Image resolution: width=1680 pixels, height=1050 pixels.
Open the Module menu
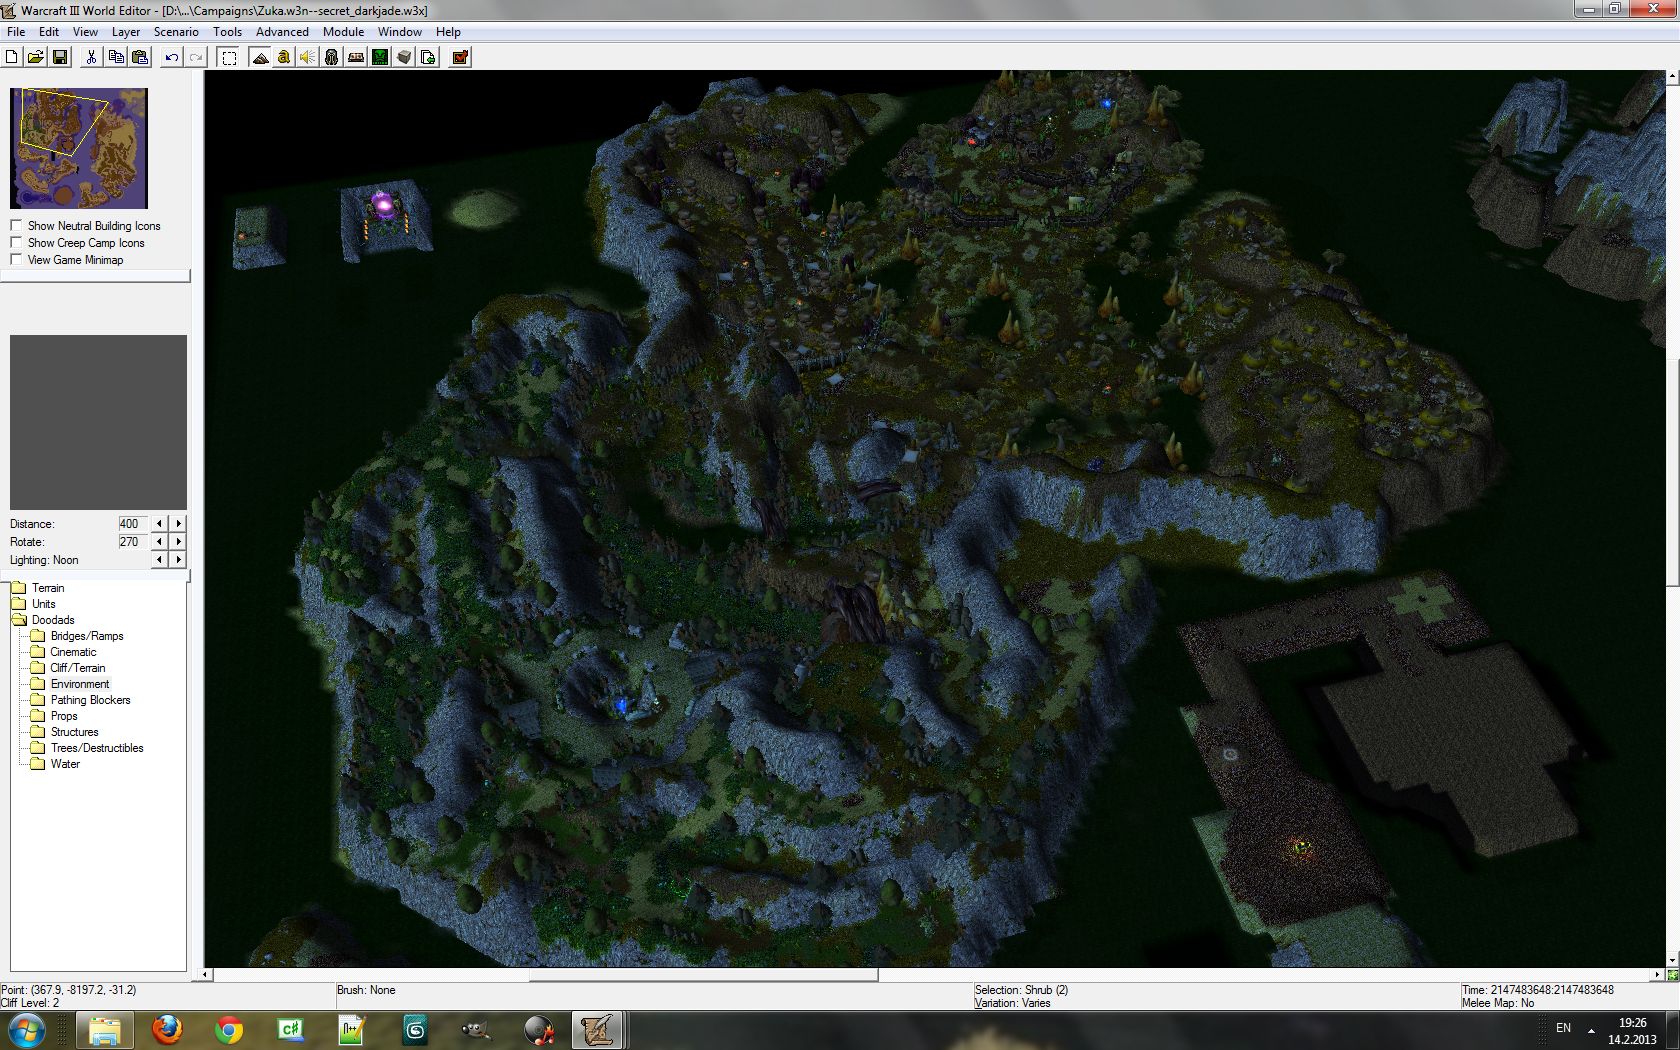343,32
